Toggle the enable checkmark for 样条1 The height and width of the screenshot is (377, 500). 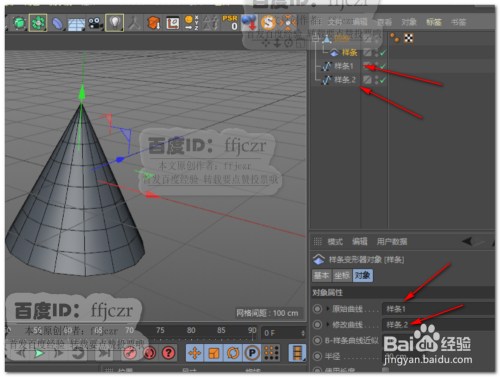point(383,66)
